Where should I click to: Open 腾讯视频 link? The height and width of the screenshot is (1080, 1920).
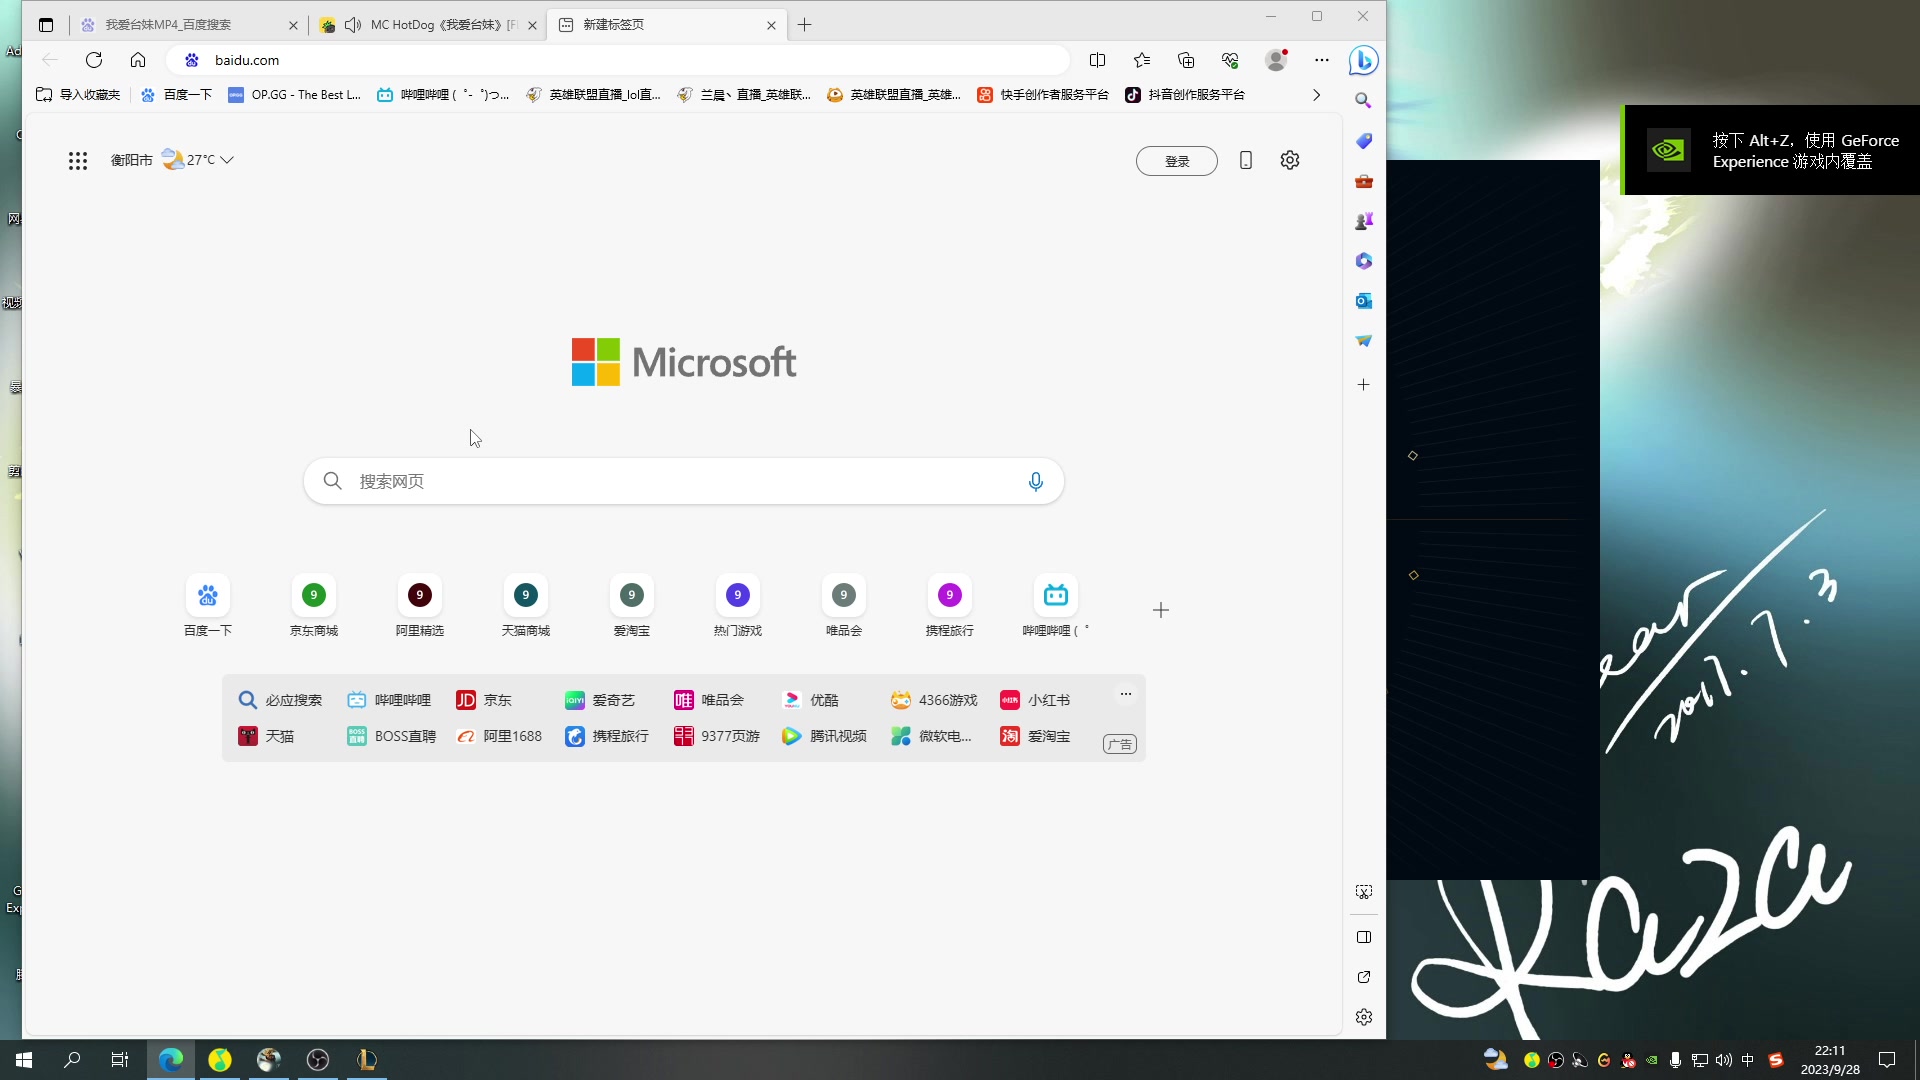[825, 736]
